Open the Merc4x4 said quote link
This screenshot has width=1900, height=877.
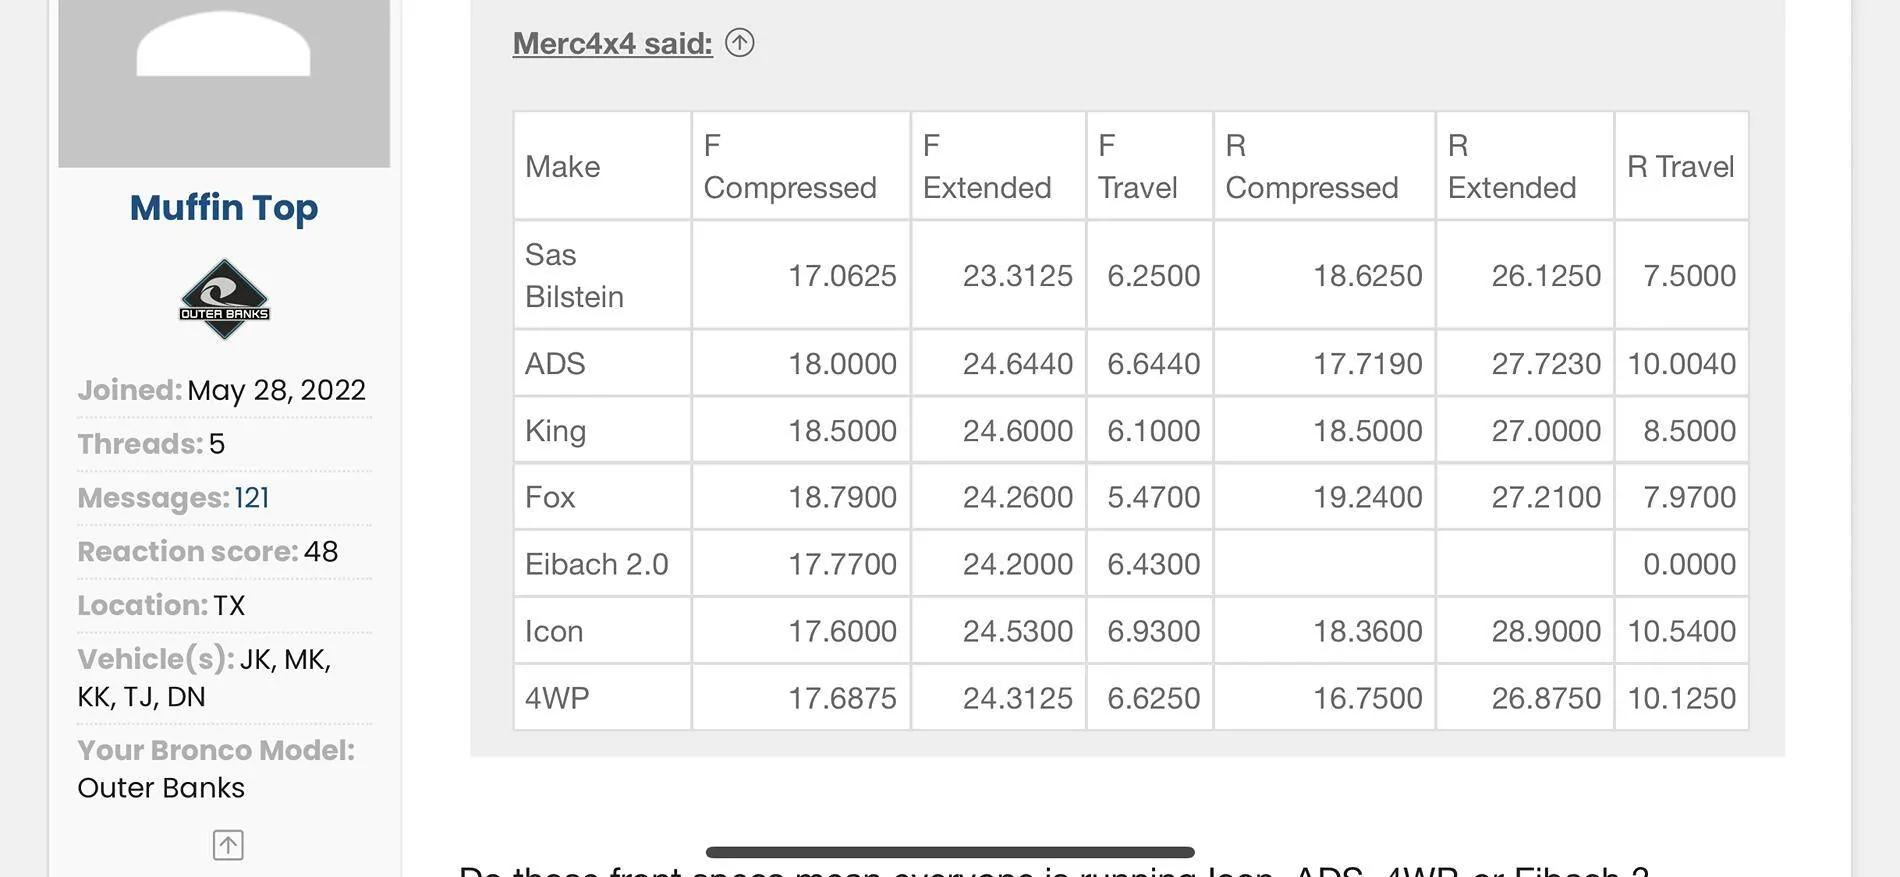pyautogui.click(x=612, y=43)
